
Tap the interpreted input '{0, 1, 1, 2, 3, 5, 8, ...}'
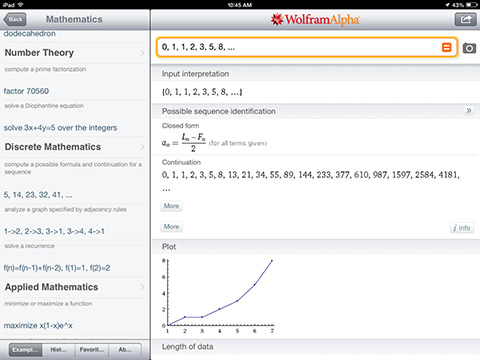[x=202, y=92]
